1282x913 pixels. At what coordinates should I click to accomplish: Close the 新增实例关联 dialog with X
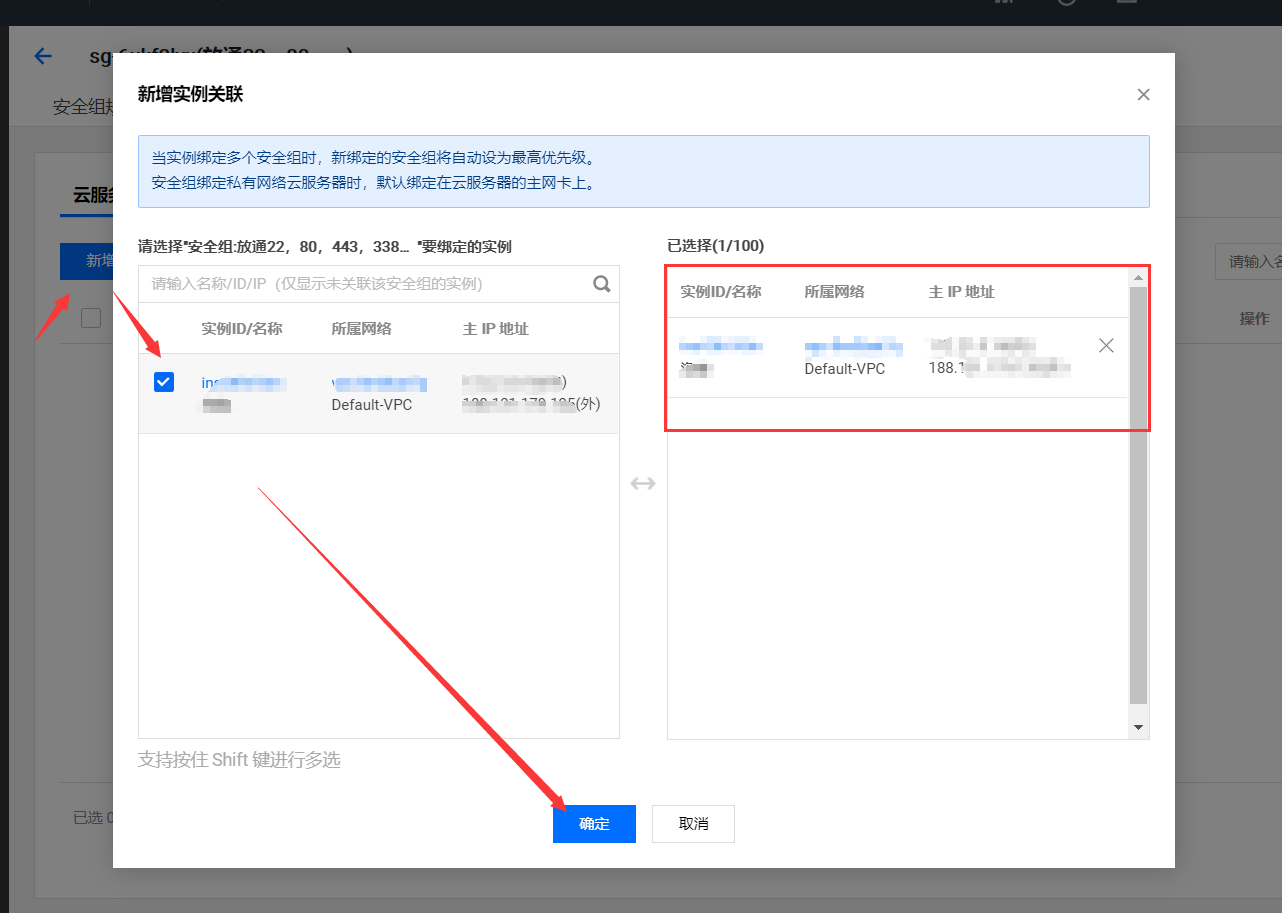pyautogui.click(x=1143, y=95)
